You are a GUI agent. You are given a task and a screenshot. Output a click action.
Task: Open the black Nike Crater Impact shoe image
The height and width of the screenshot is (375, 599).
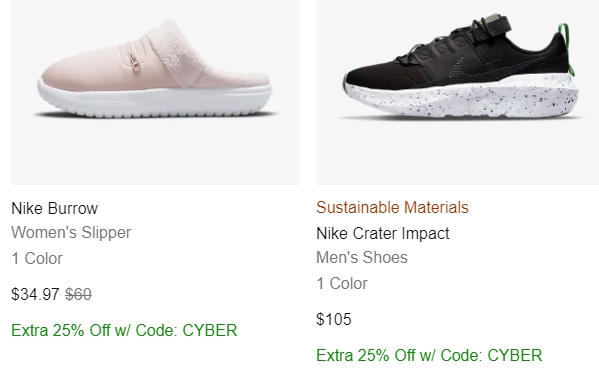click(x=457, y=92)
